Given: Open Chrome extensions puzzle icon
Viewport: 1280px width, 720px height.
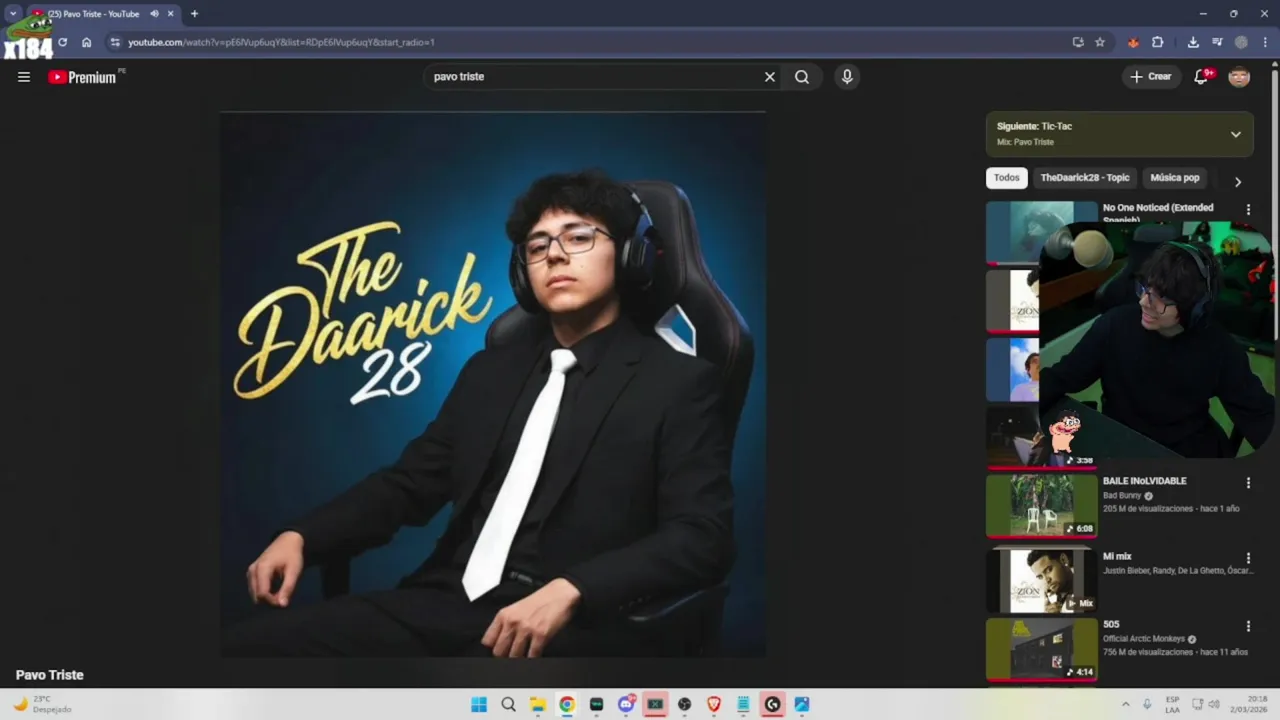Looking at the screenshot, I should pyautogui.click(x=1158, y=42).
